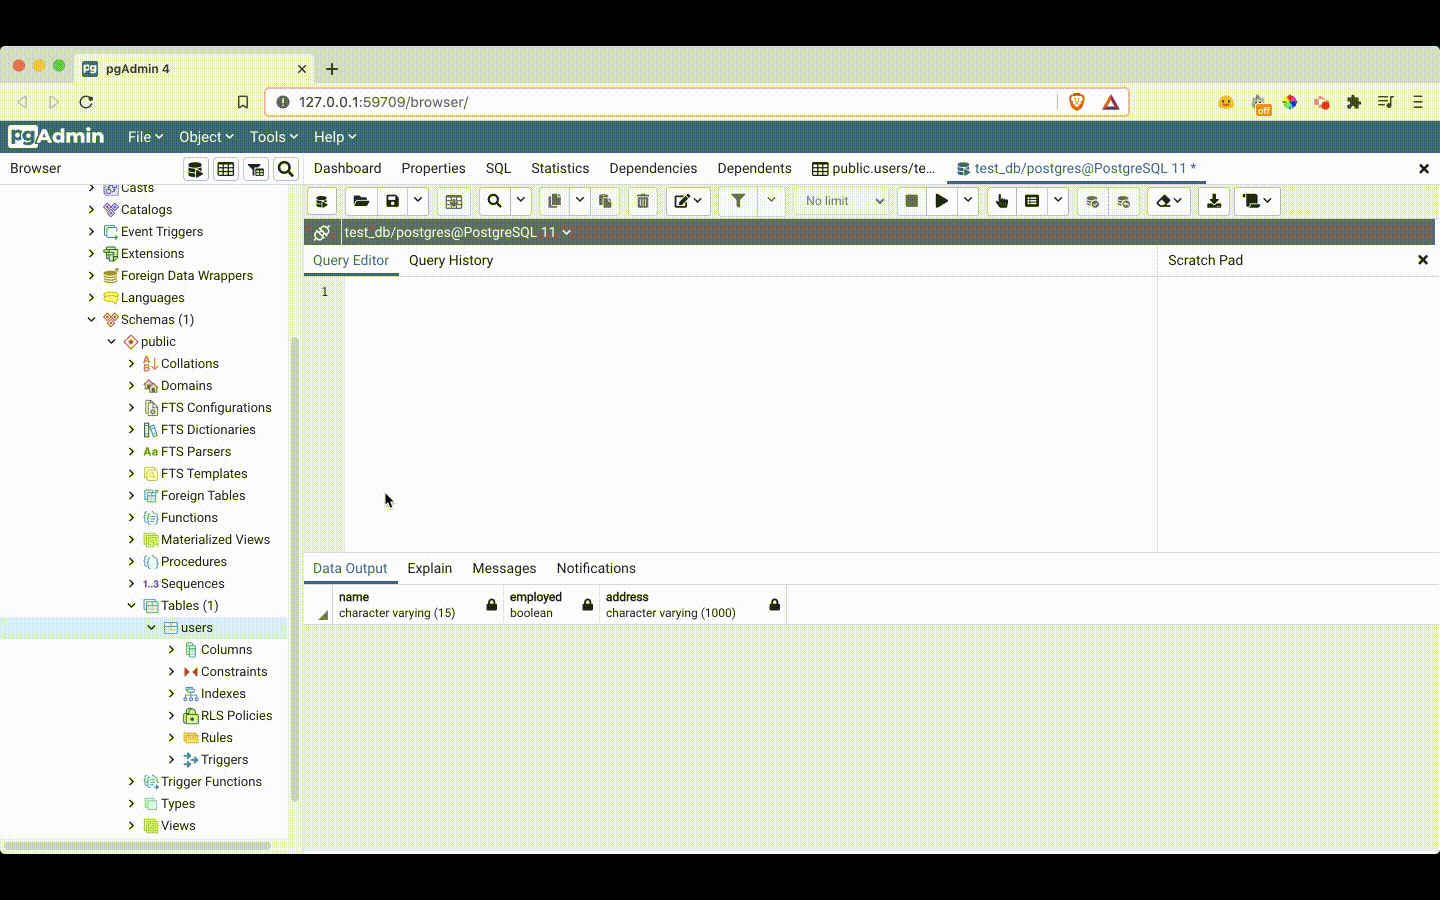Screen dimensions: 1440x900
Task: Click the Search Objects icon in Browser panel
Action: point(286,169)
